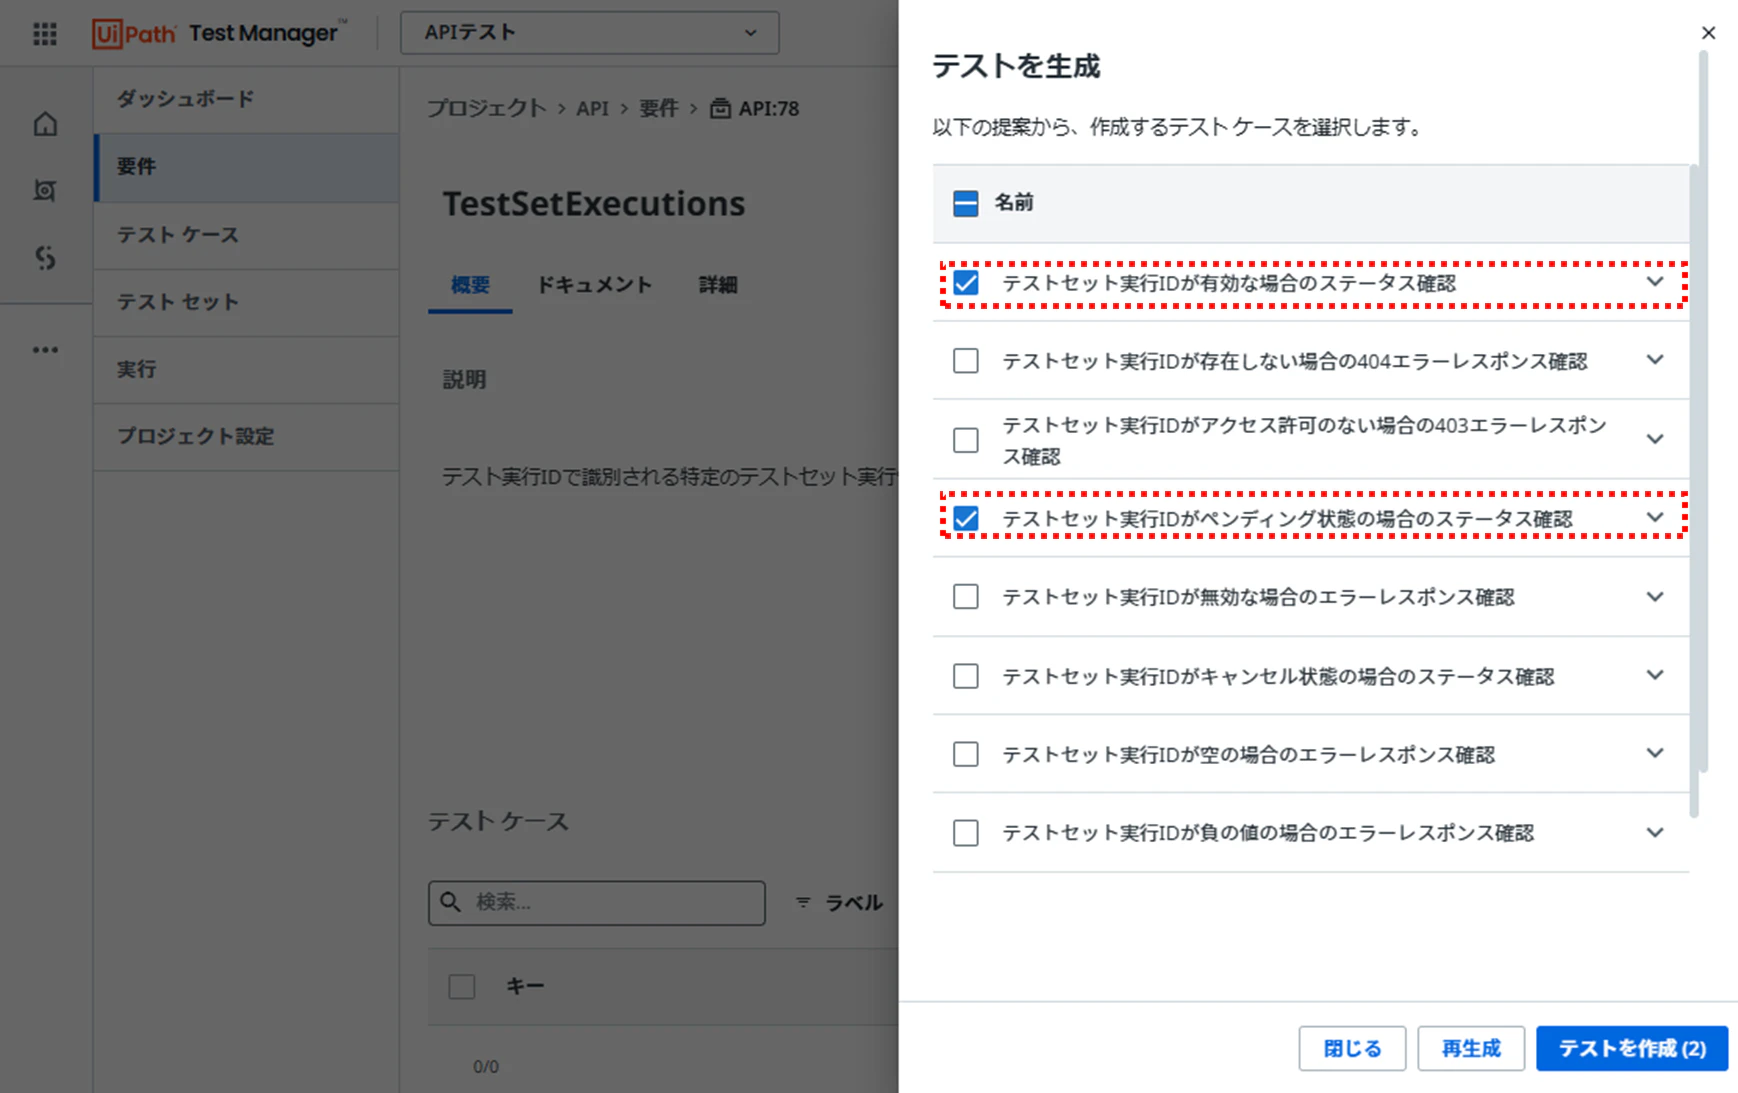Click the 検索 input field
Viewport: 1738px width, 1093px height.
click(x=597, y=902)
